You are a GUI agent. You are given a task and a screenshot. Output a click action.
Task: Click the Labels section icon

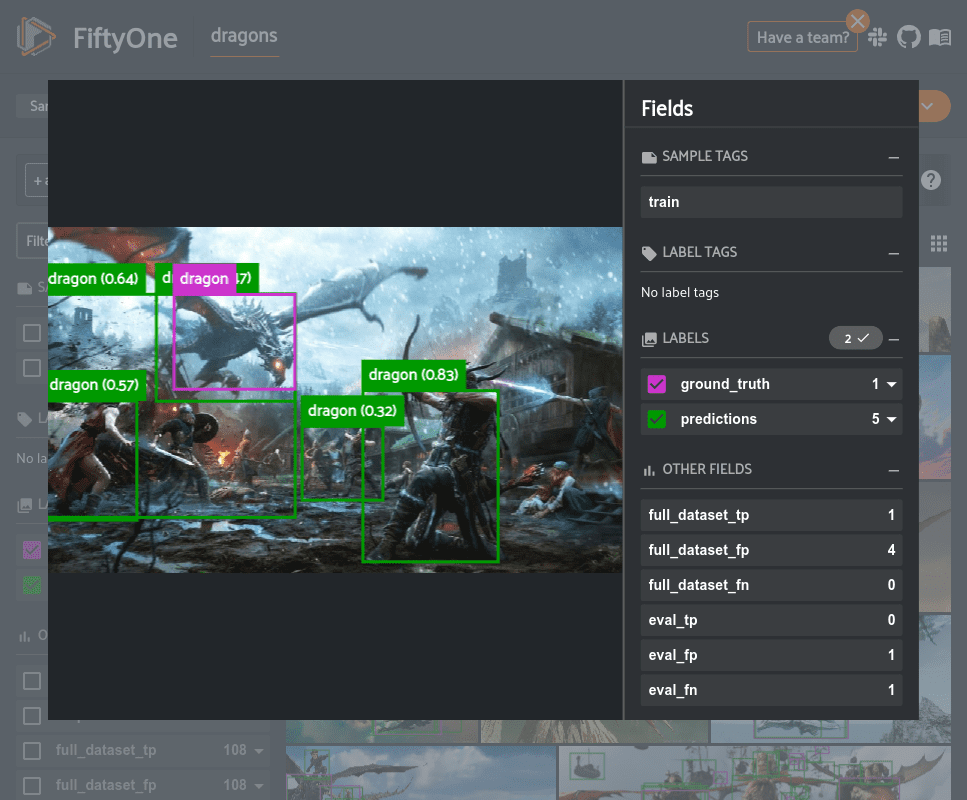coord(649,339)
